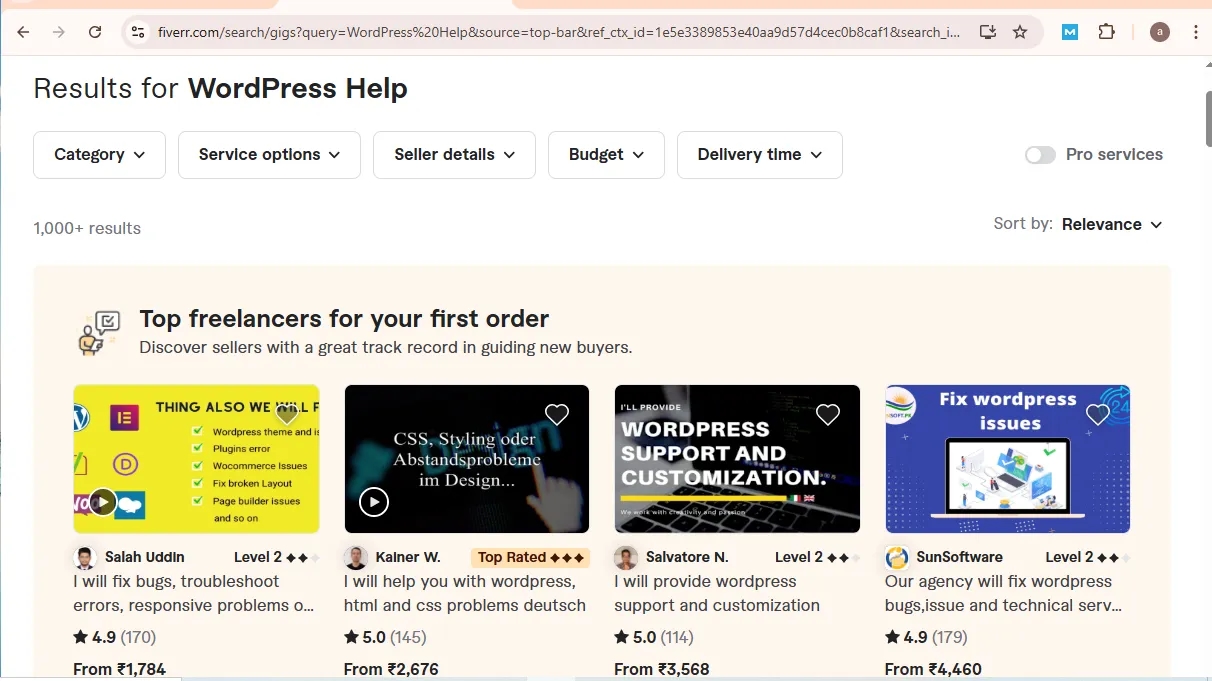This screenshot has height=681, width=1212.
Task: Open Kainer W. seller name link
Action: (408, 557)
